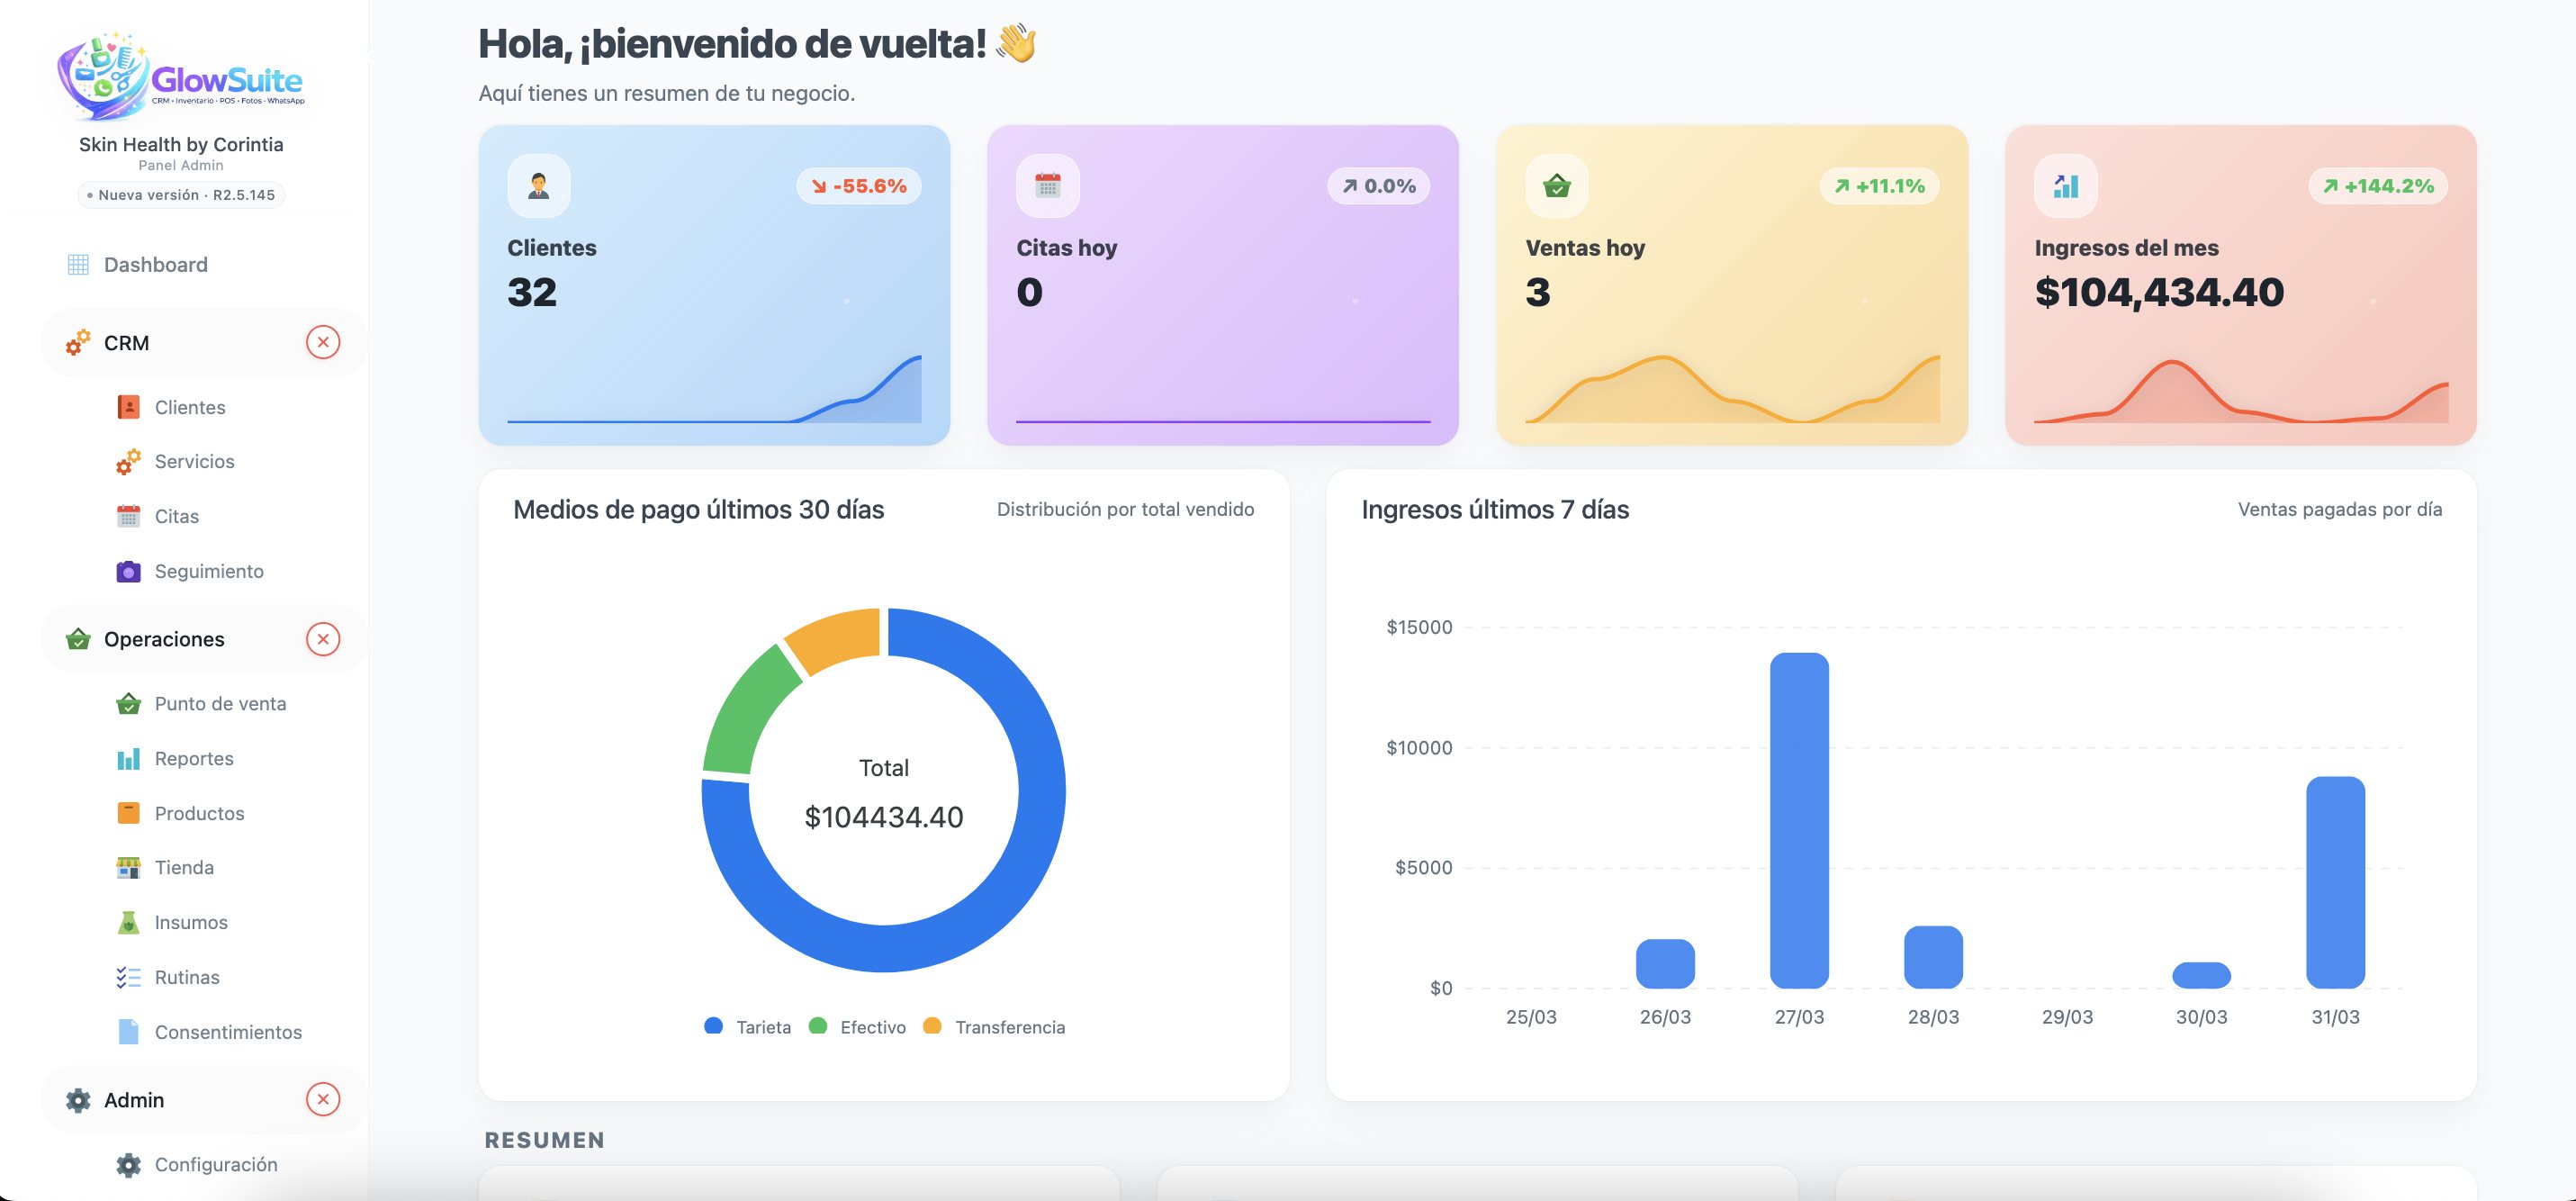Click the Consentimientos document icon

point(128,1032)
